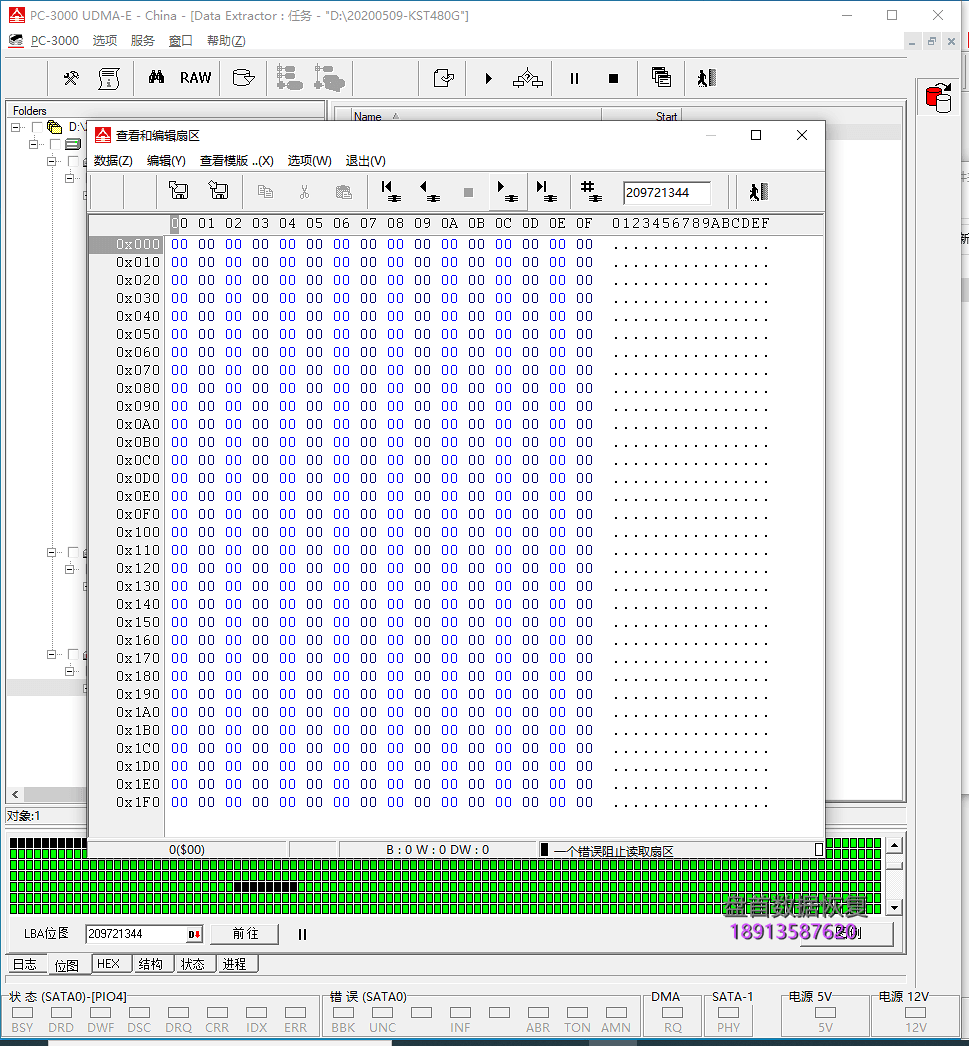The height and width of the screenshot is (1046, 969).
Task: Jump to the first sector
Action: tap(391, 192)
